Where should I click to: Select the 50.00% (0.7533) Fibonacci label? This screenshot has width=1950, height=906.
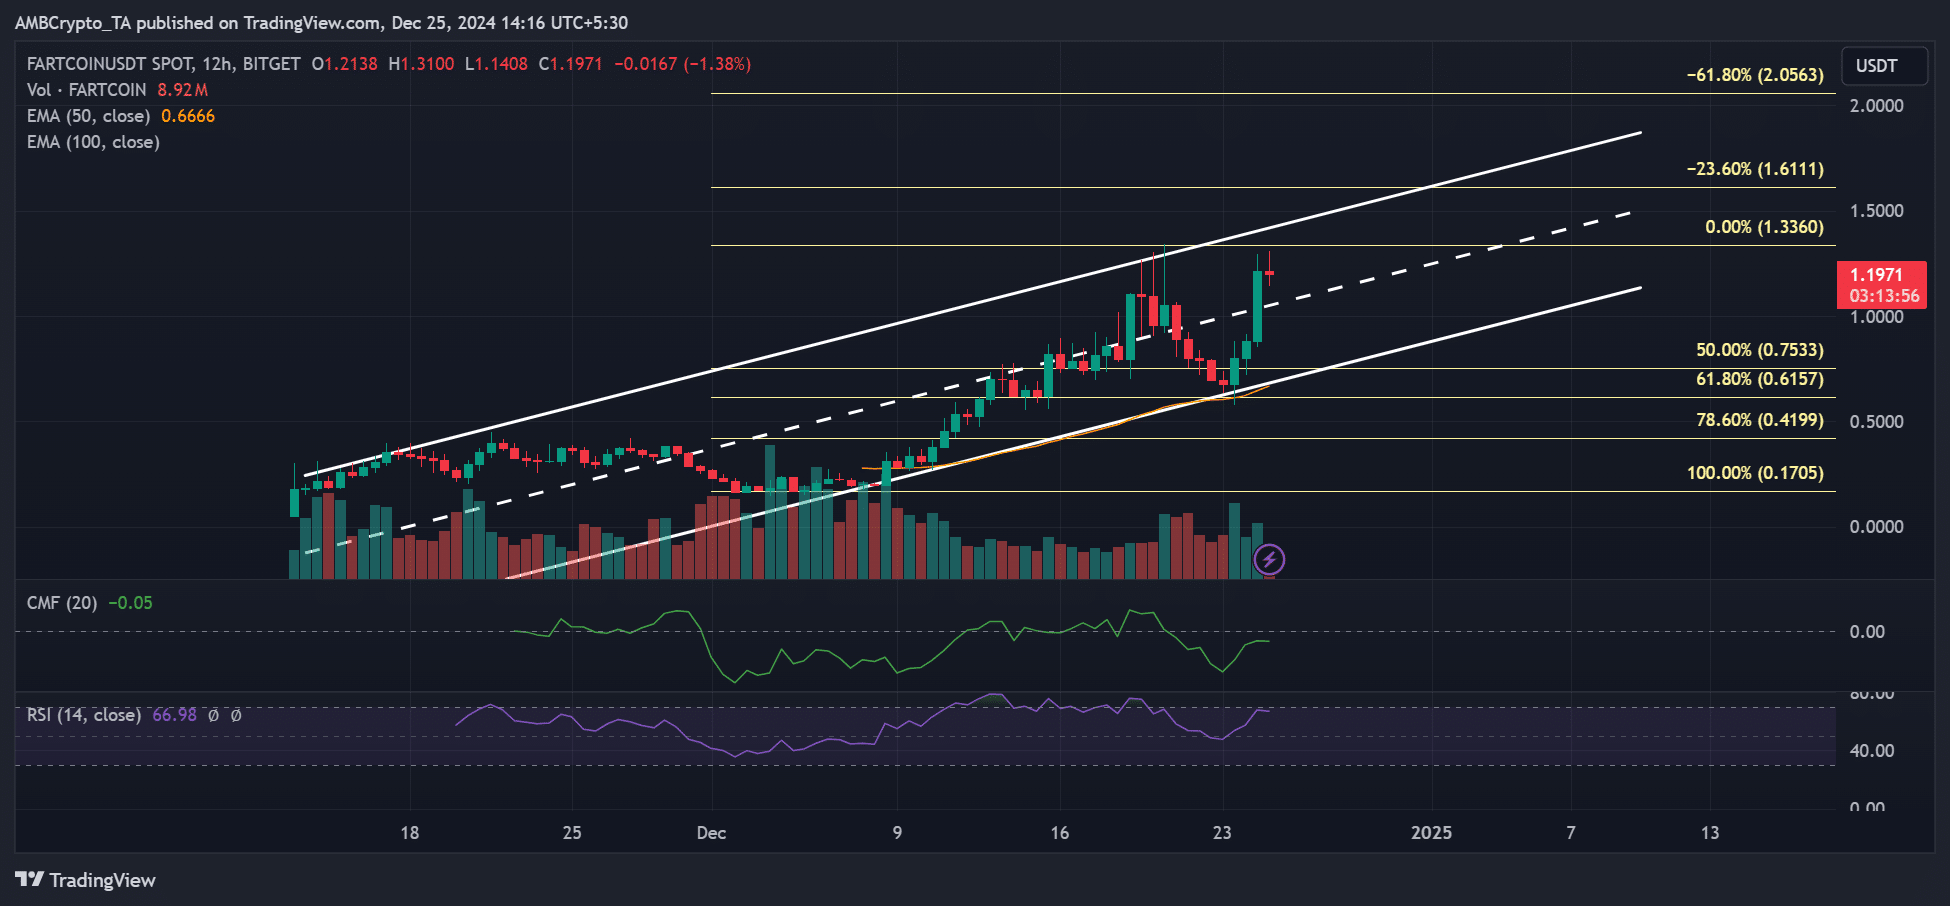(x=1760, y=350)
